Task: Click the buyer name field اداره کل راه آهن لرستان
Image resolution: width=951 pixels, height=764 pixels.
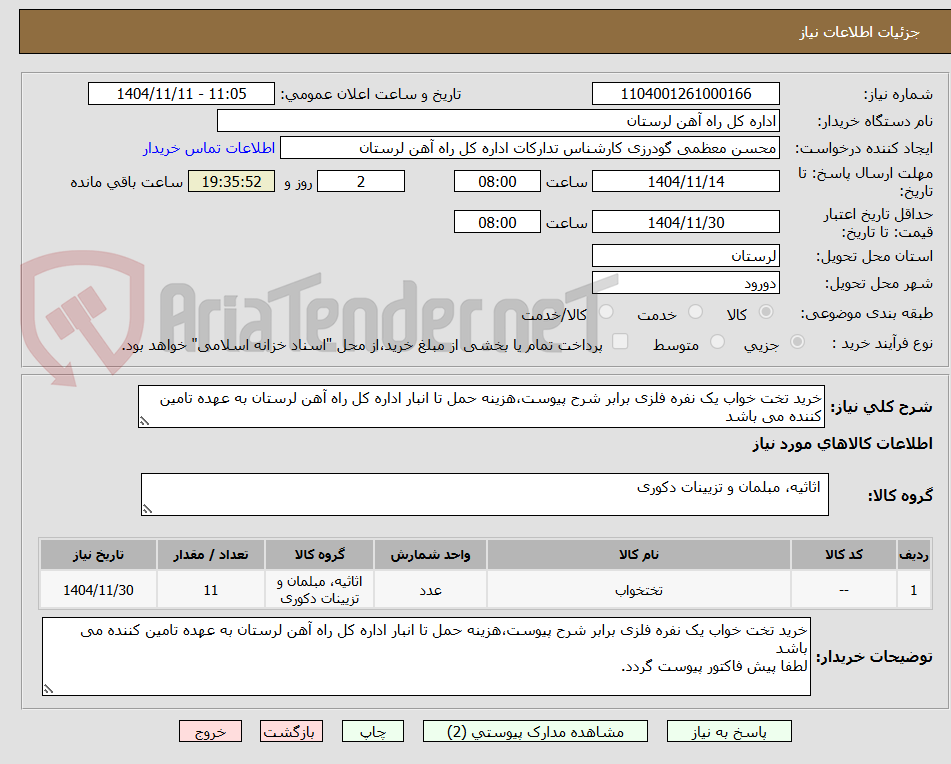Action: pos(498,121)
